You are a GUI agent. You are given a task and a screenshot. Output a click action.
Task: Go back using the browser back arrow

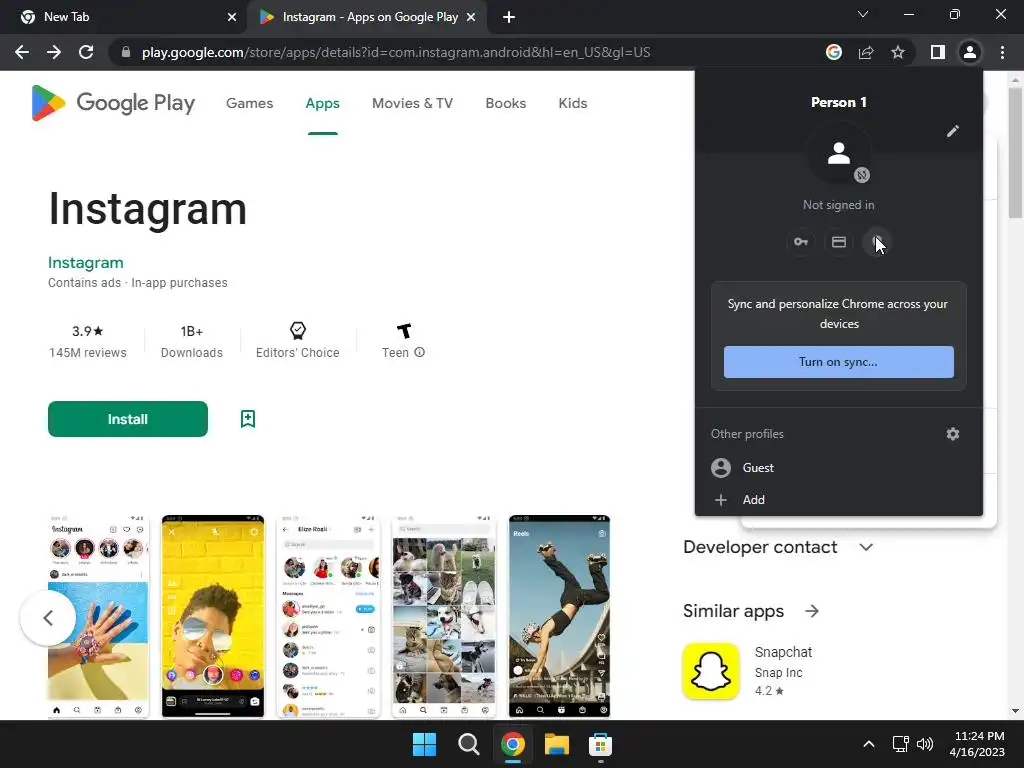pyautogui.click(x=22, y=52)
